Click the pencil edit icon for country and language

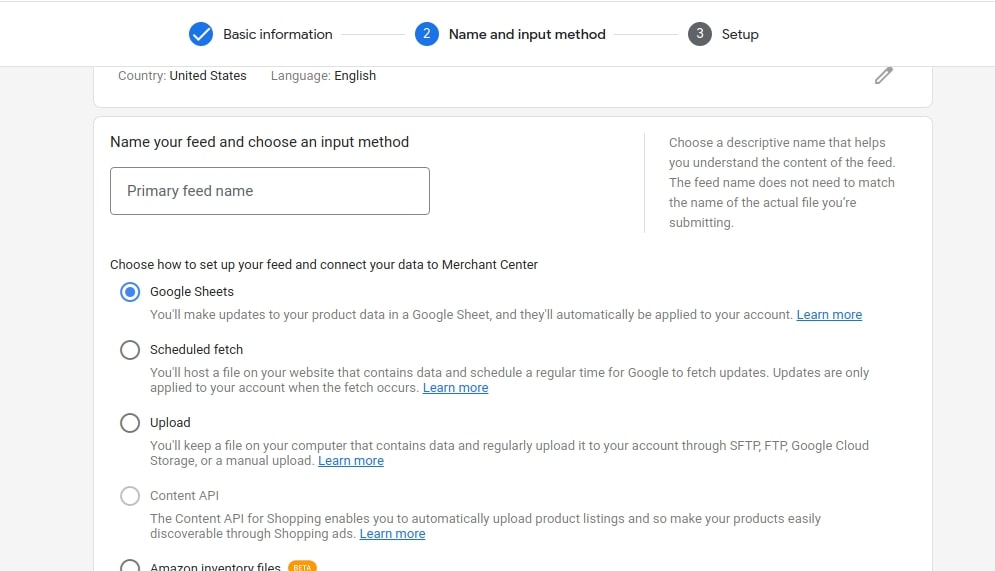[x=883, y=75]
